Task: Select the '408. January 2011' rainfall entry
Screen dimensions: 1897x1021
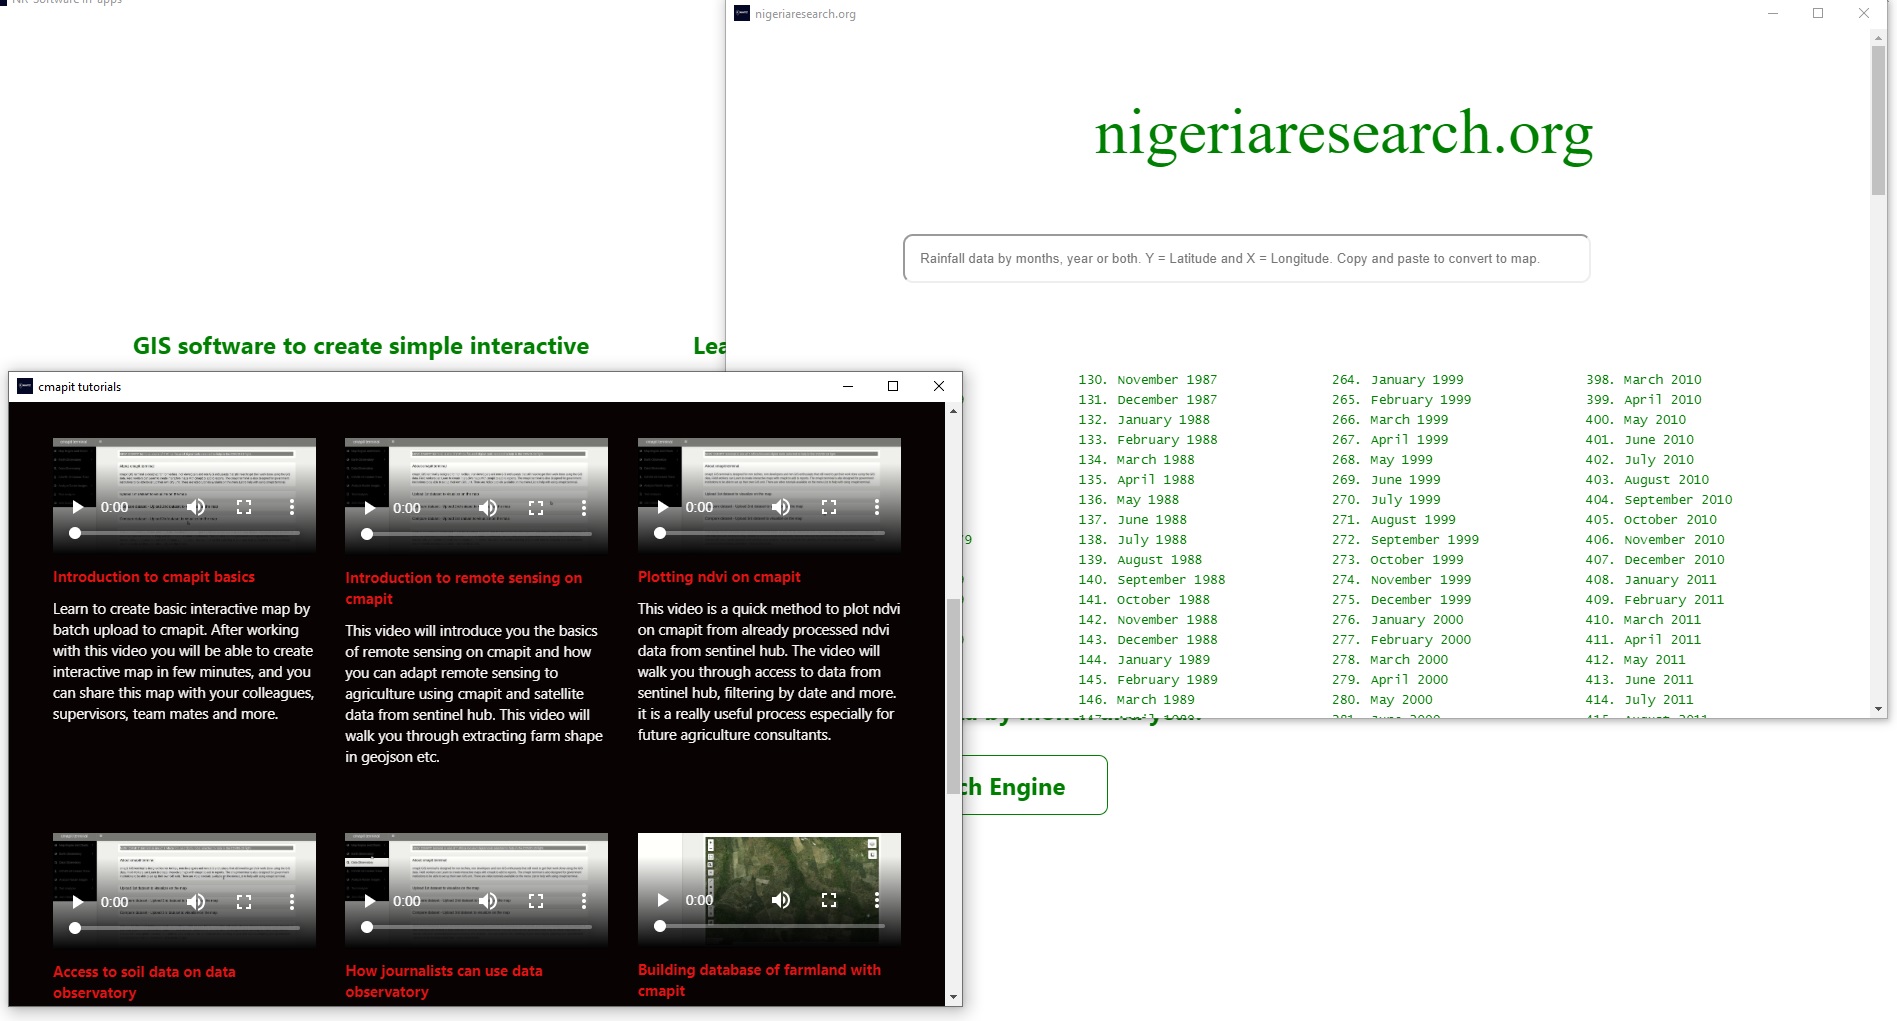Action: click(x=1650, y=580)
